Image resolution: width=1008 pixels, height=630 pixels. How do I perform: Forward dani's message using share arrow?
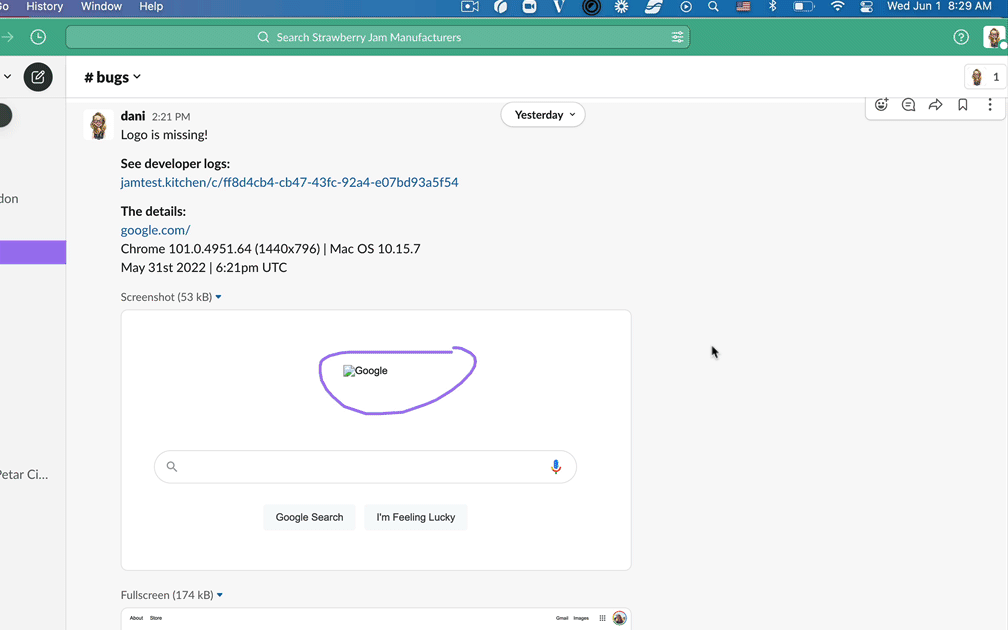935,105
